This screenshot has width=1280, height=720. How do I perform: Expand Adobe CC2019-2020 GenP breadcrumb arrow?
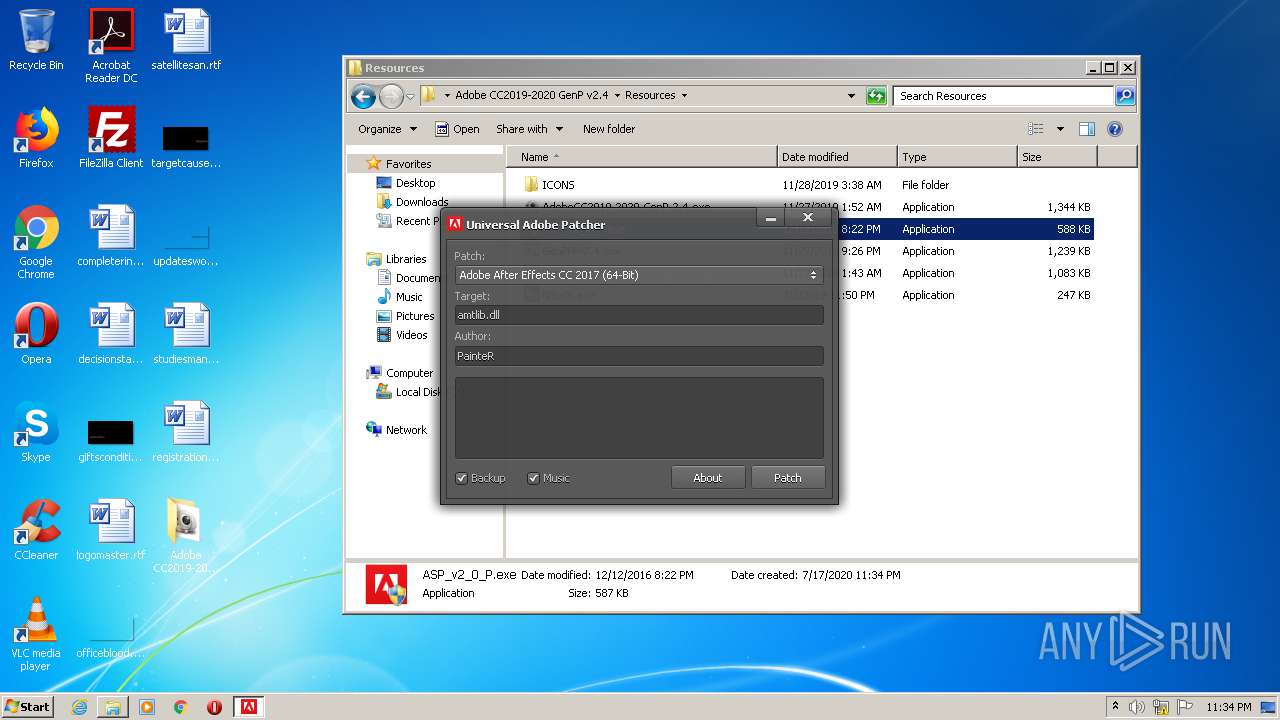pos(616,96)
